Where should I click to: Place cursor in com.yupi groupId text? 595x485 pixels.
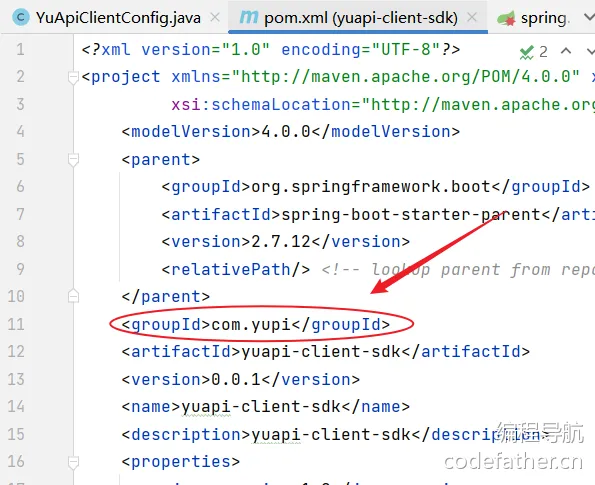pos(251,324)
